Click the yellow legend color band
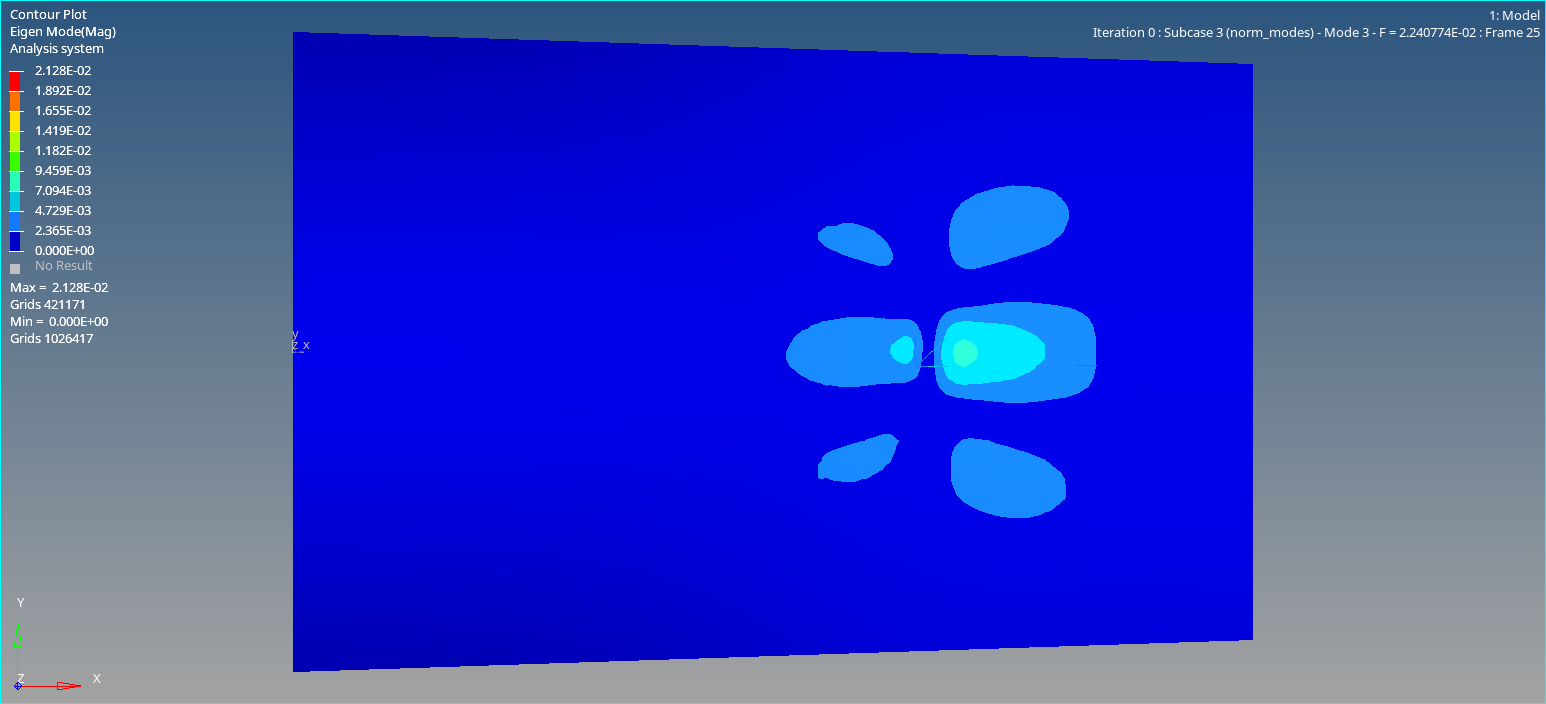This screenshot has width=1546, height=704. (15, 121)
